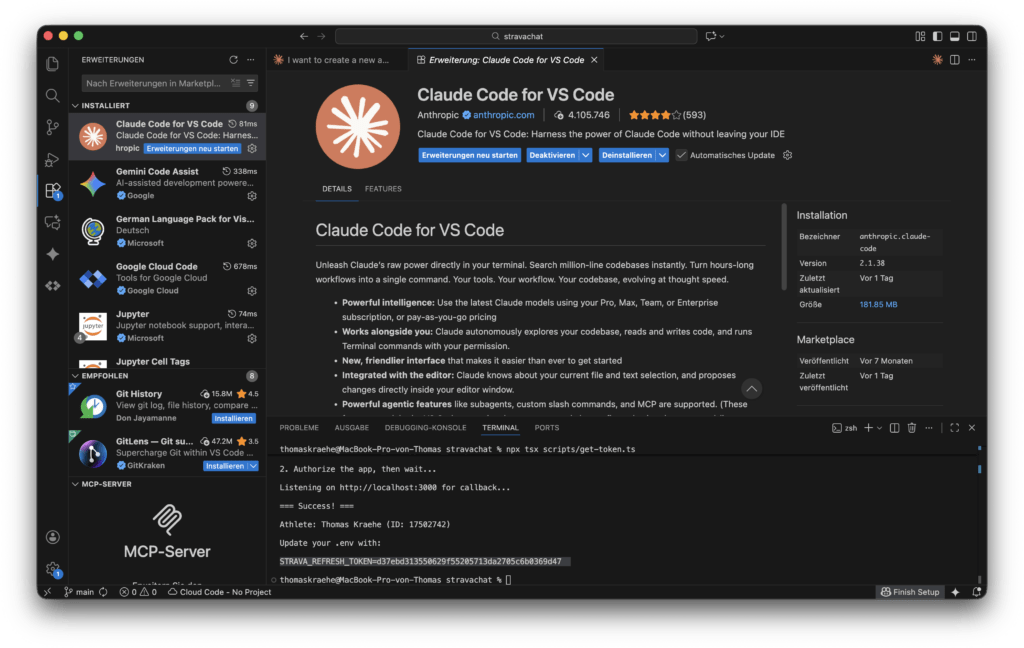
Task: Open anthropic.com publisher link
Action: [x=504, y=115]
